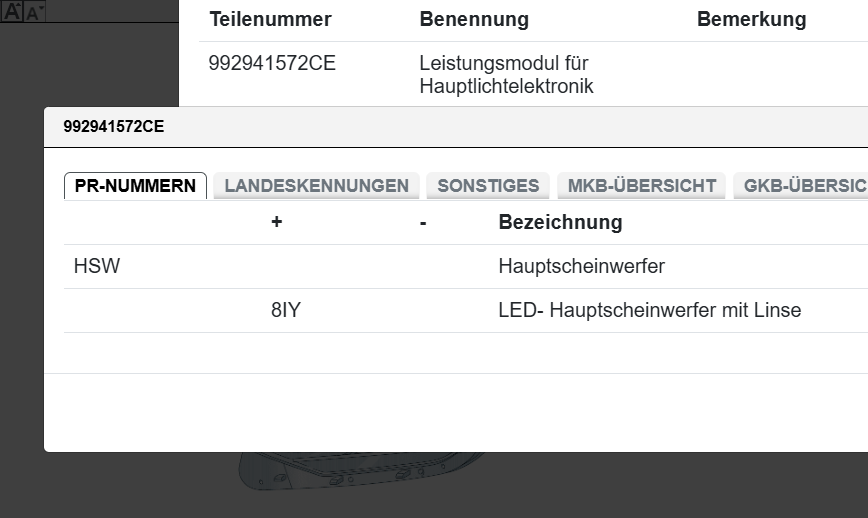The height and width of the screenshot is (518, 868).
Task: Click the minus column header
Action: 423,222
